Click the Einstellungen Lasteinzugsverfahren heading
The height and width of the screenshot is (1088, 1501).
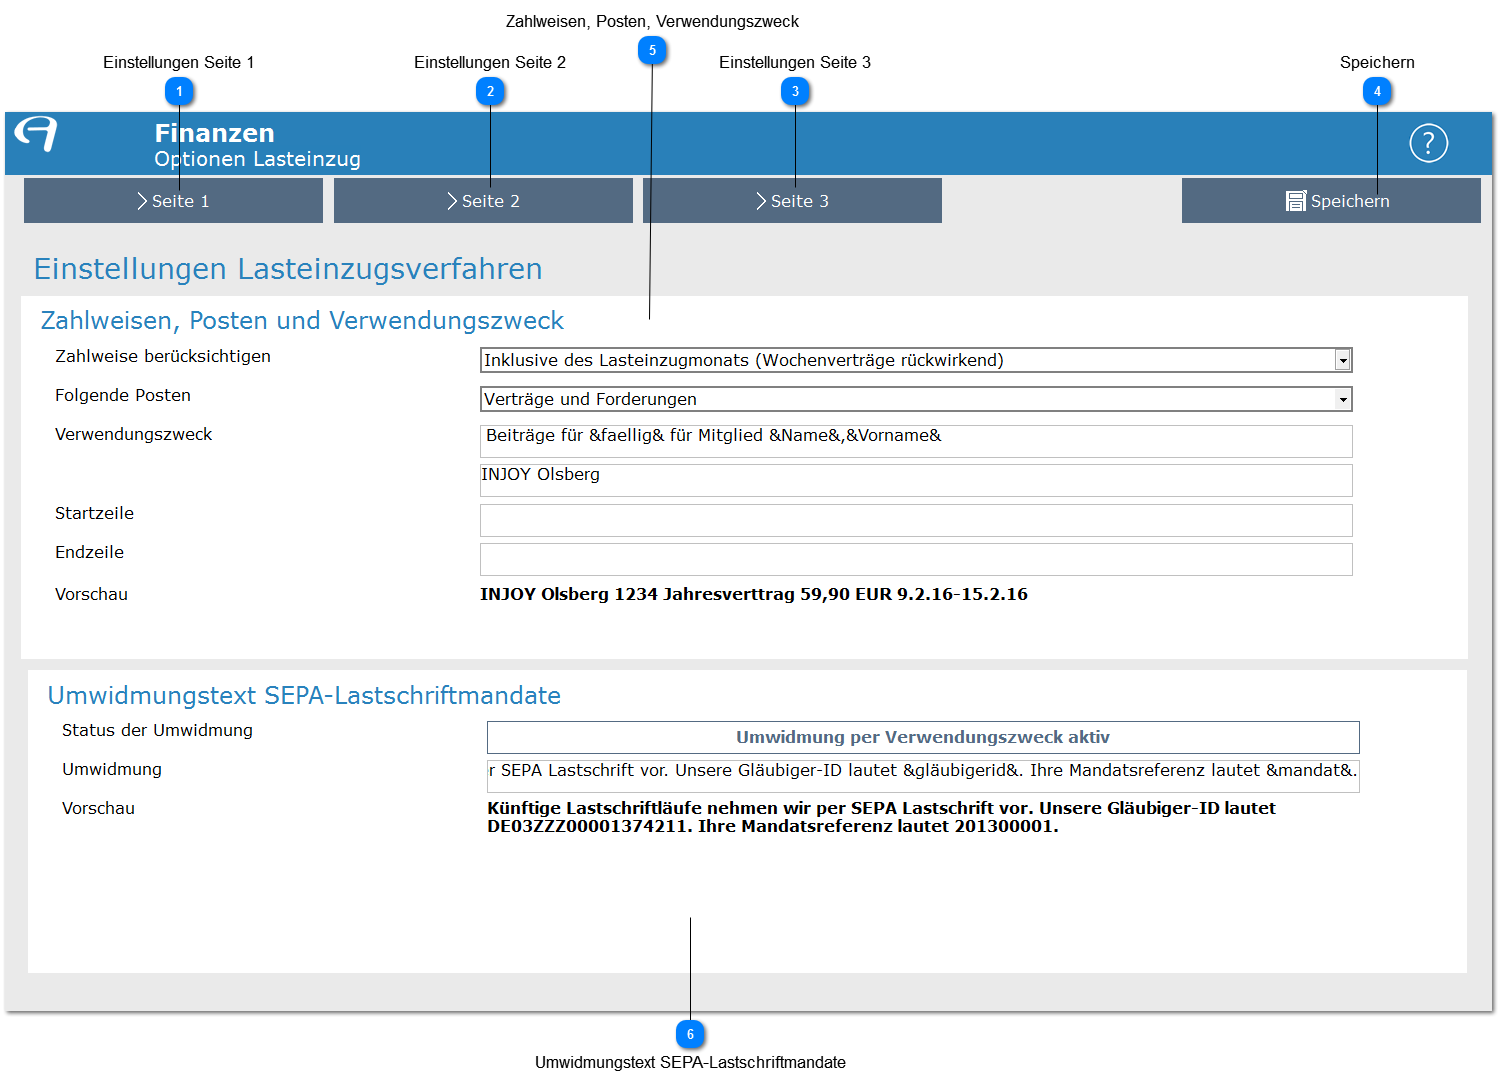(x=288, y=269)
